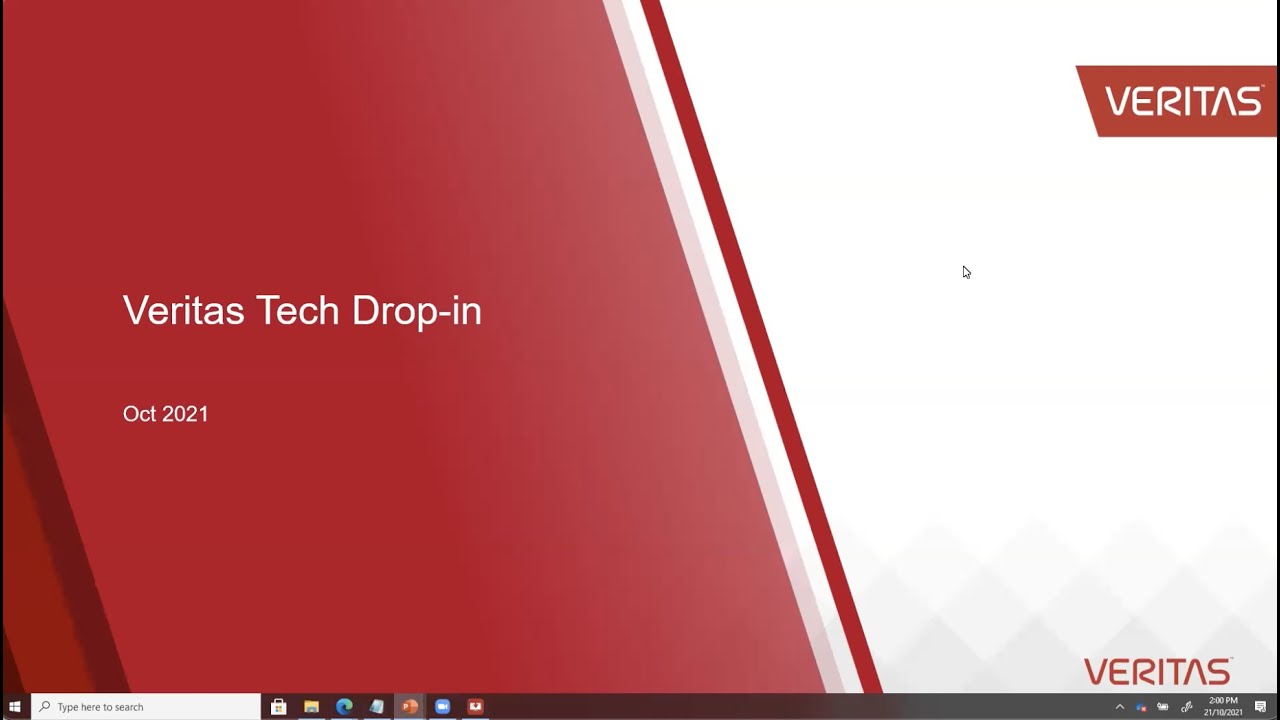Open the Windows Start menu
Screen dimensions: 1280x720
pyautogui.click(x=15, y=707)
